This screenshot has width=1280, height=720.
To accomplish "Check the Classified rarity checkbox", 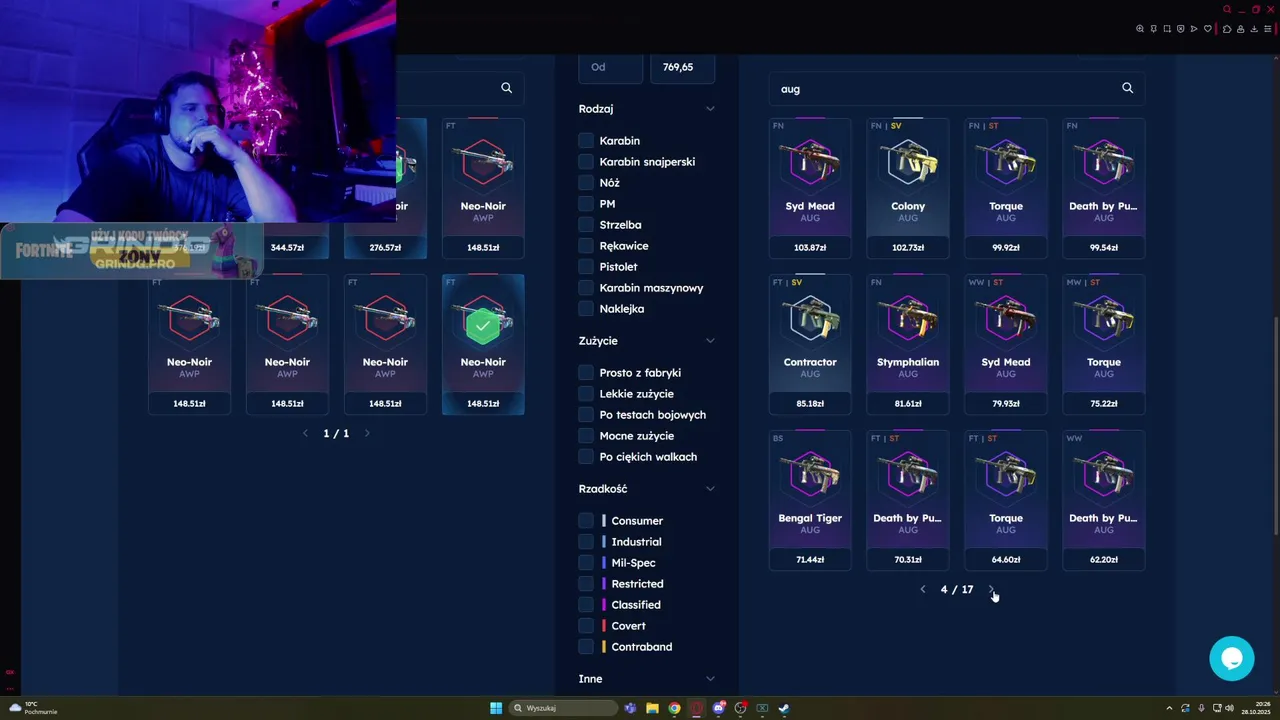I will pyautogui.click(x=586, y=605).
